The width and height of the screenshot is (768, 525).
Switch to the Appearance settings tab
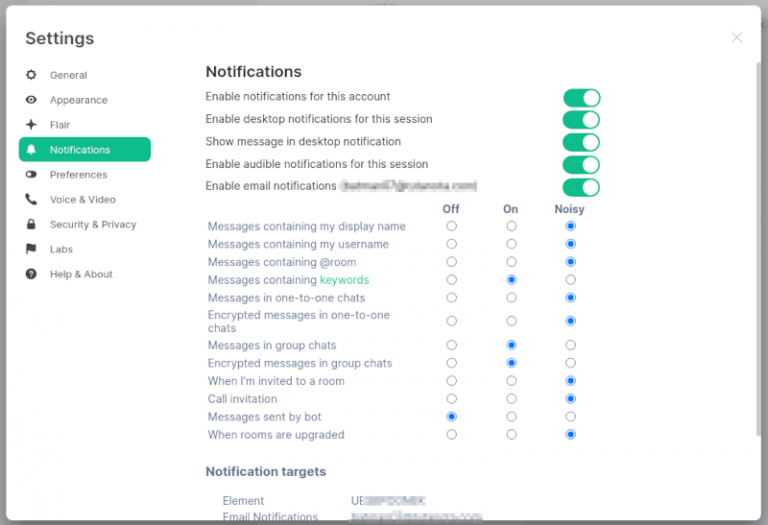click(78, 100)
